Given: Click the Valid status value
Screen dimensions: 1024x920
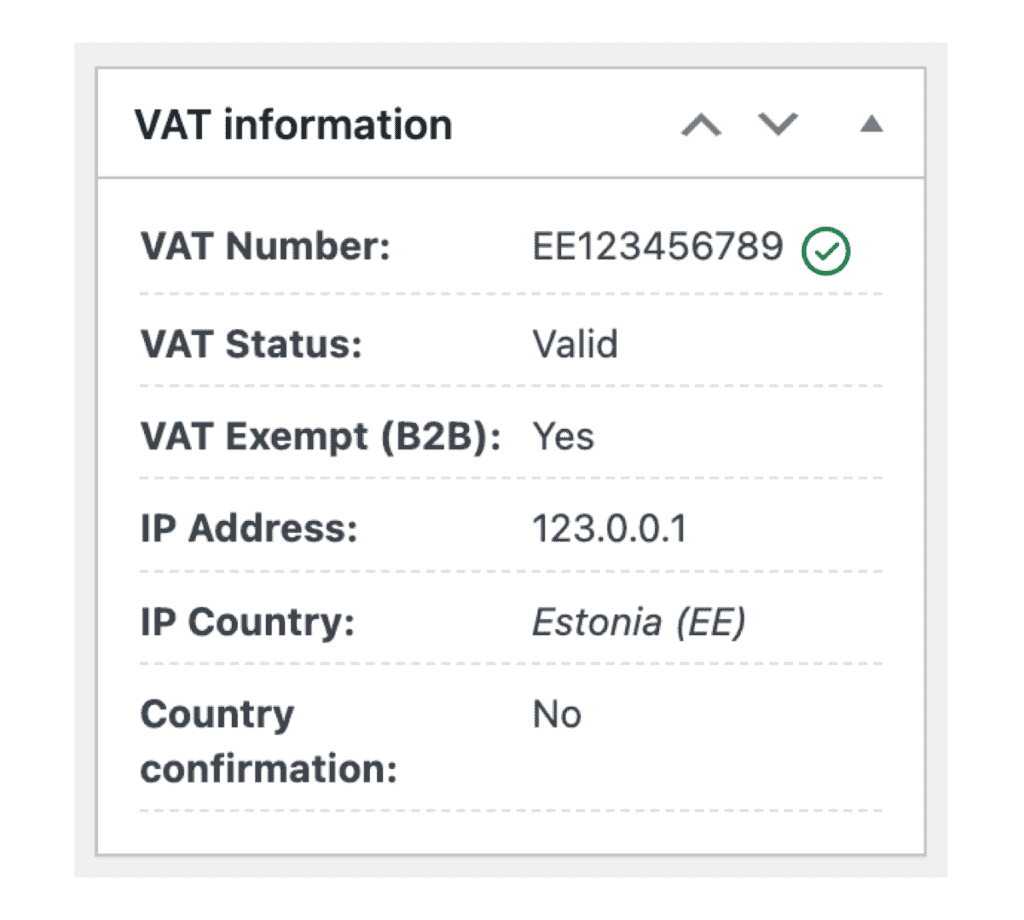Looking at the screenshot, I should coord(575,344).
